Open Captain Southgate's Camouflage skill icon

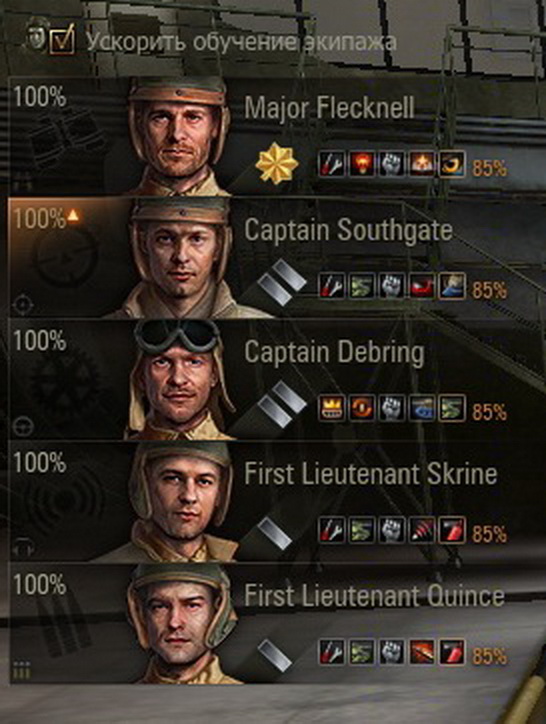tap(362, 286)
